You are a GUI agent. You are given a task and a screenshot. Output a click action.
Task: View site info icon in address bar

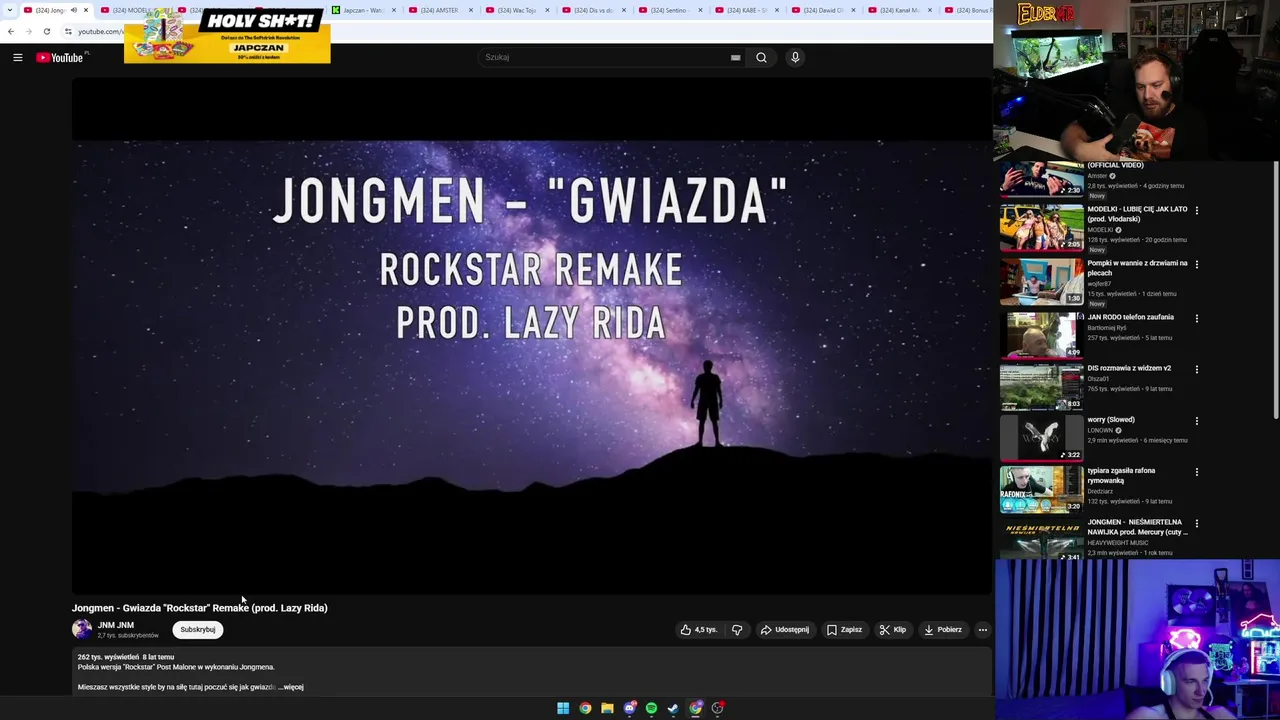tap(69, 31)
